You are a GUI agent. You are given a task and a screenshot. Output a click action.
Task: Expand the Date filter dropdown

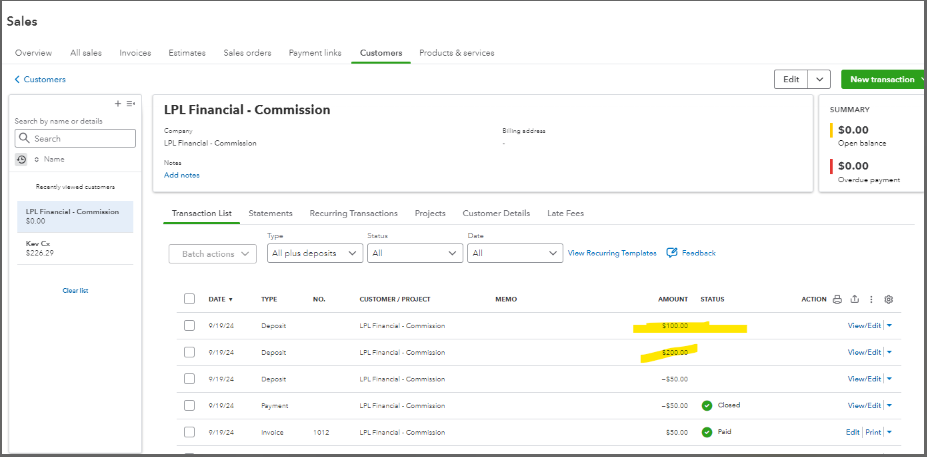514,254
